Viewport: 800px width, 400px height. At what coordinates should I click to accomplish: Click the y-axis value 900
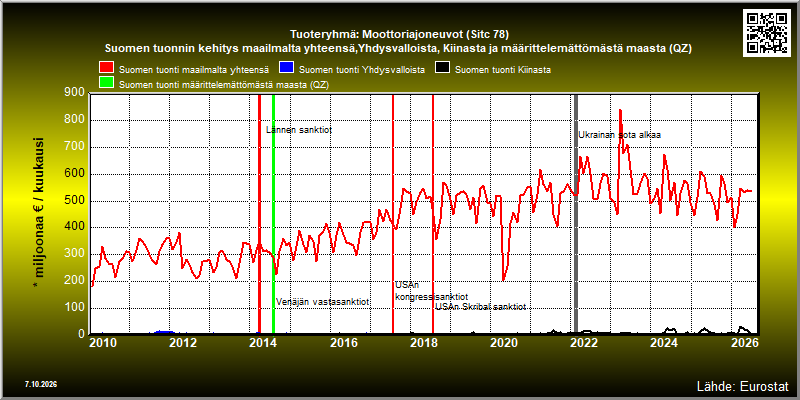[x=75, y=93]
